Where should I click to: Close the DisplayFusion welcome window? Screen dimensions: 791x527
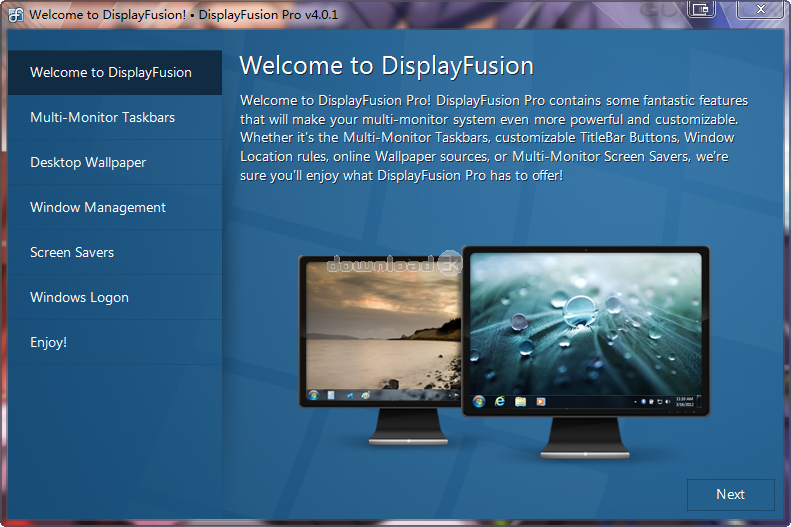760,9
